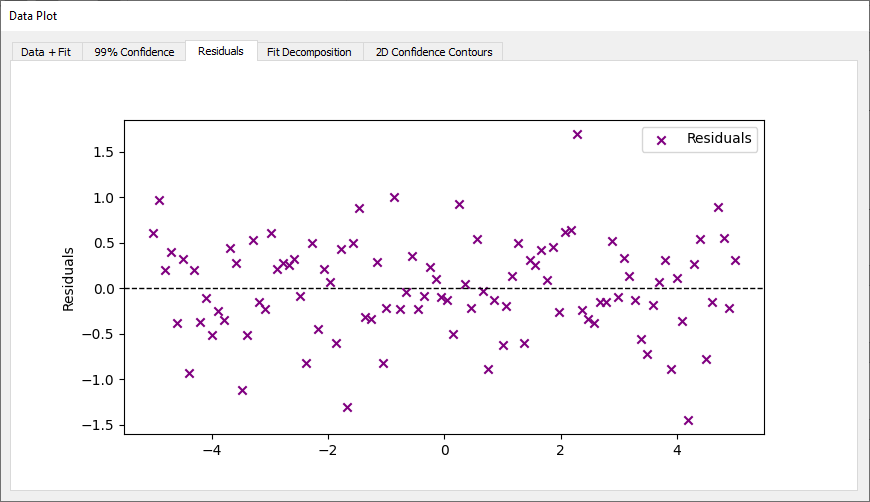The width and height of the screenshot is (870, 502).
Task: Click the −1.5 y-axis tick label
Action: click(x=98, y=425)
